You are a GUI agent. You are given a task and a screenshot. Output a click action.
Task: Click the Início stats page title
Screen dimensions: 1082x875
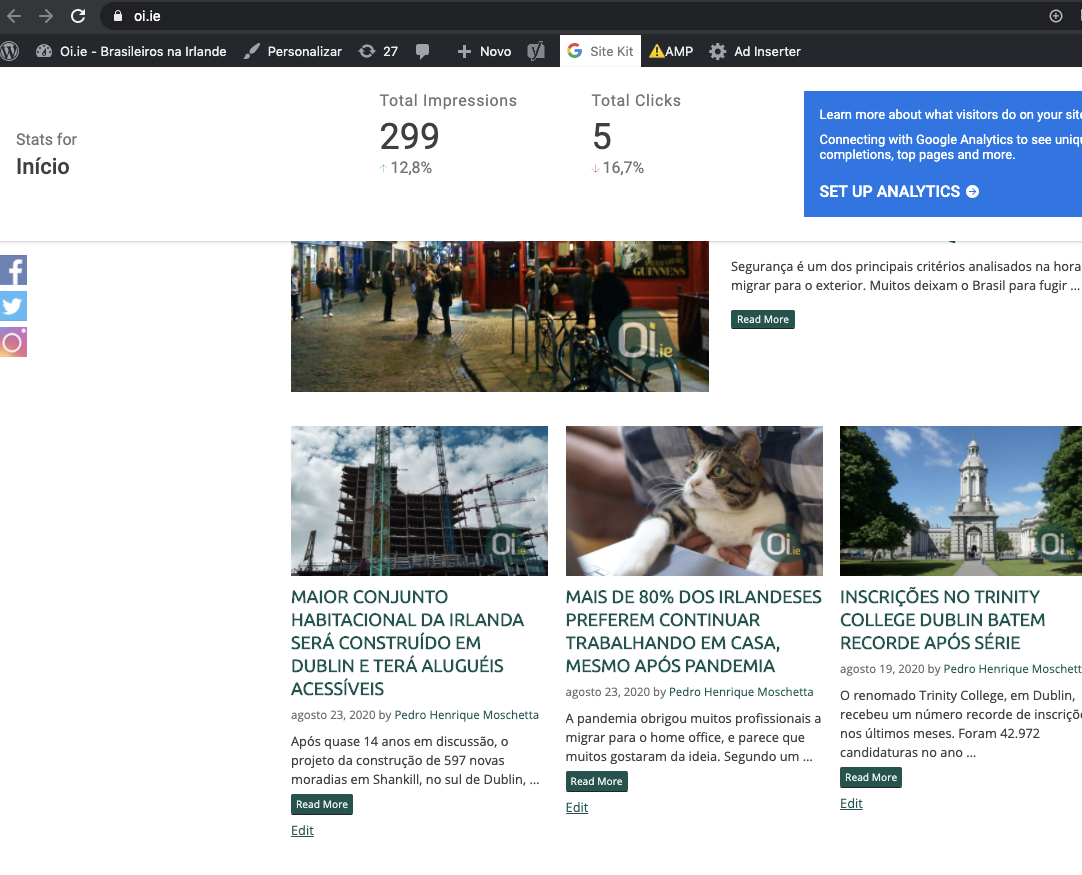pos(43,166)
